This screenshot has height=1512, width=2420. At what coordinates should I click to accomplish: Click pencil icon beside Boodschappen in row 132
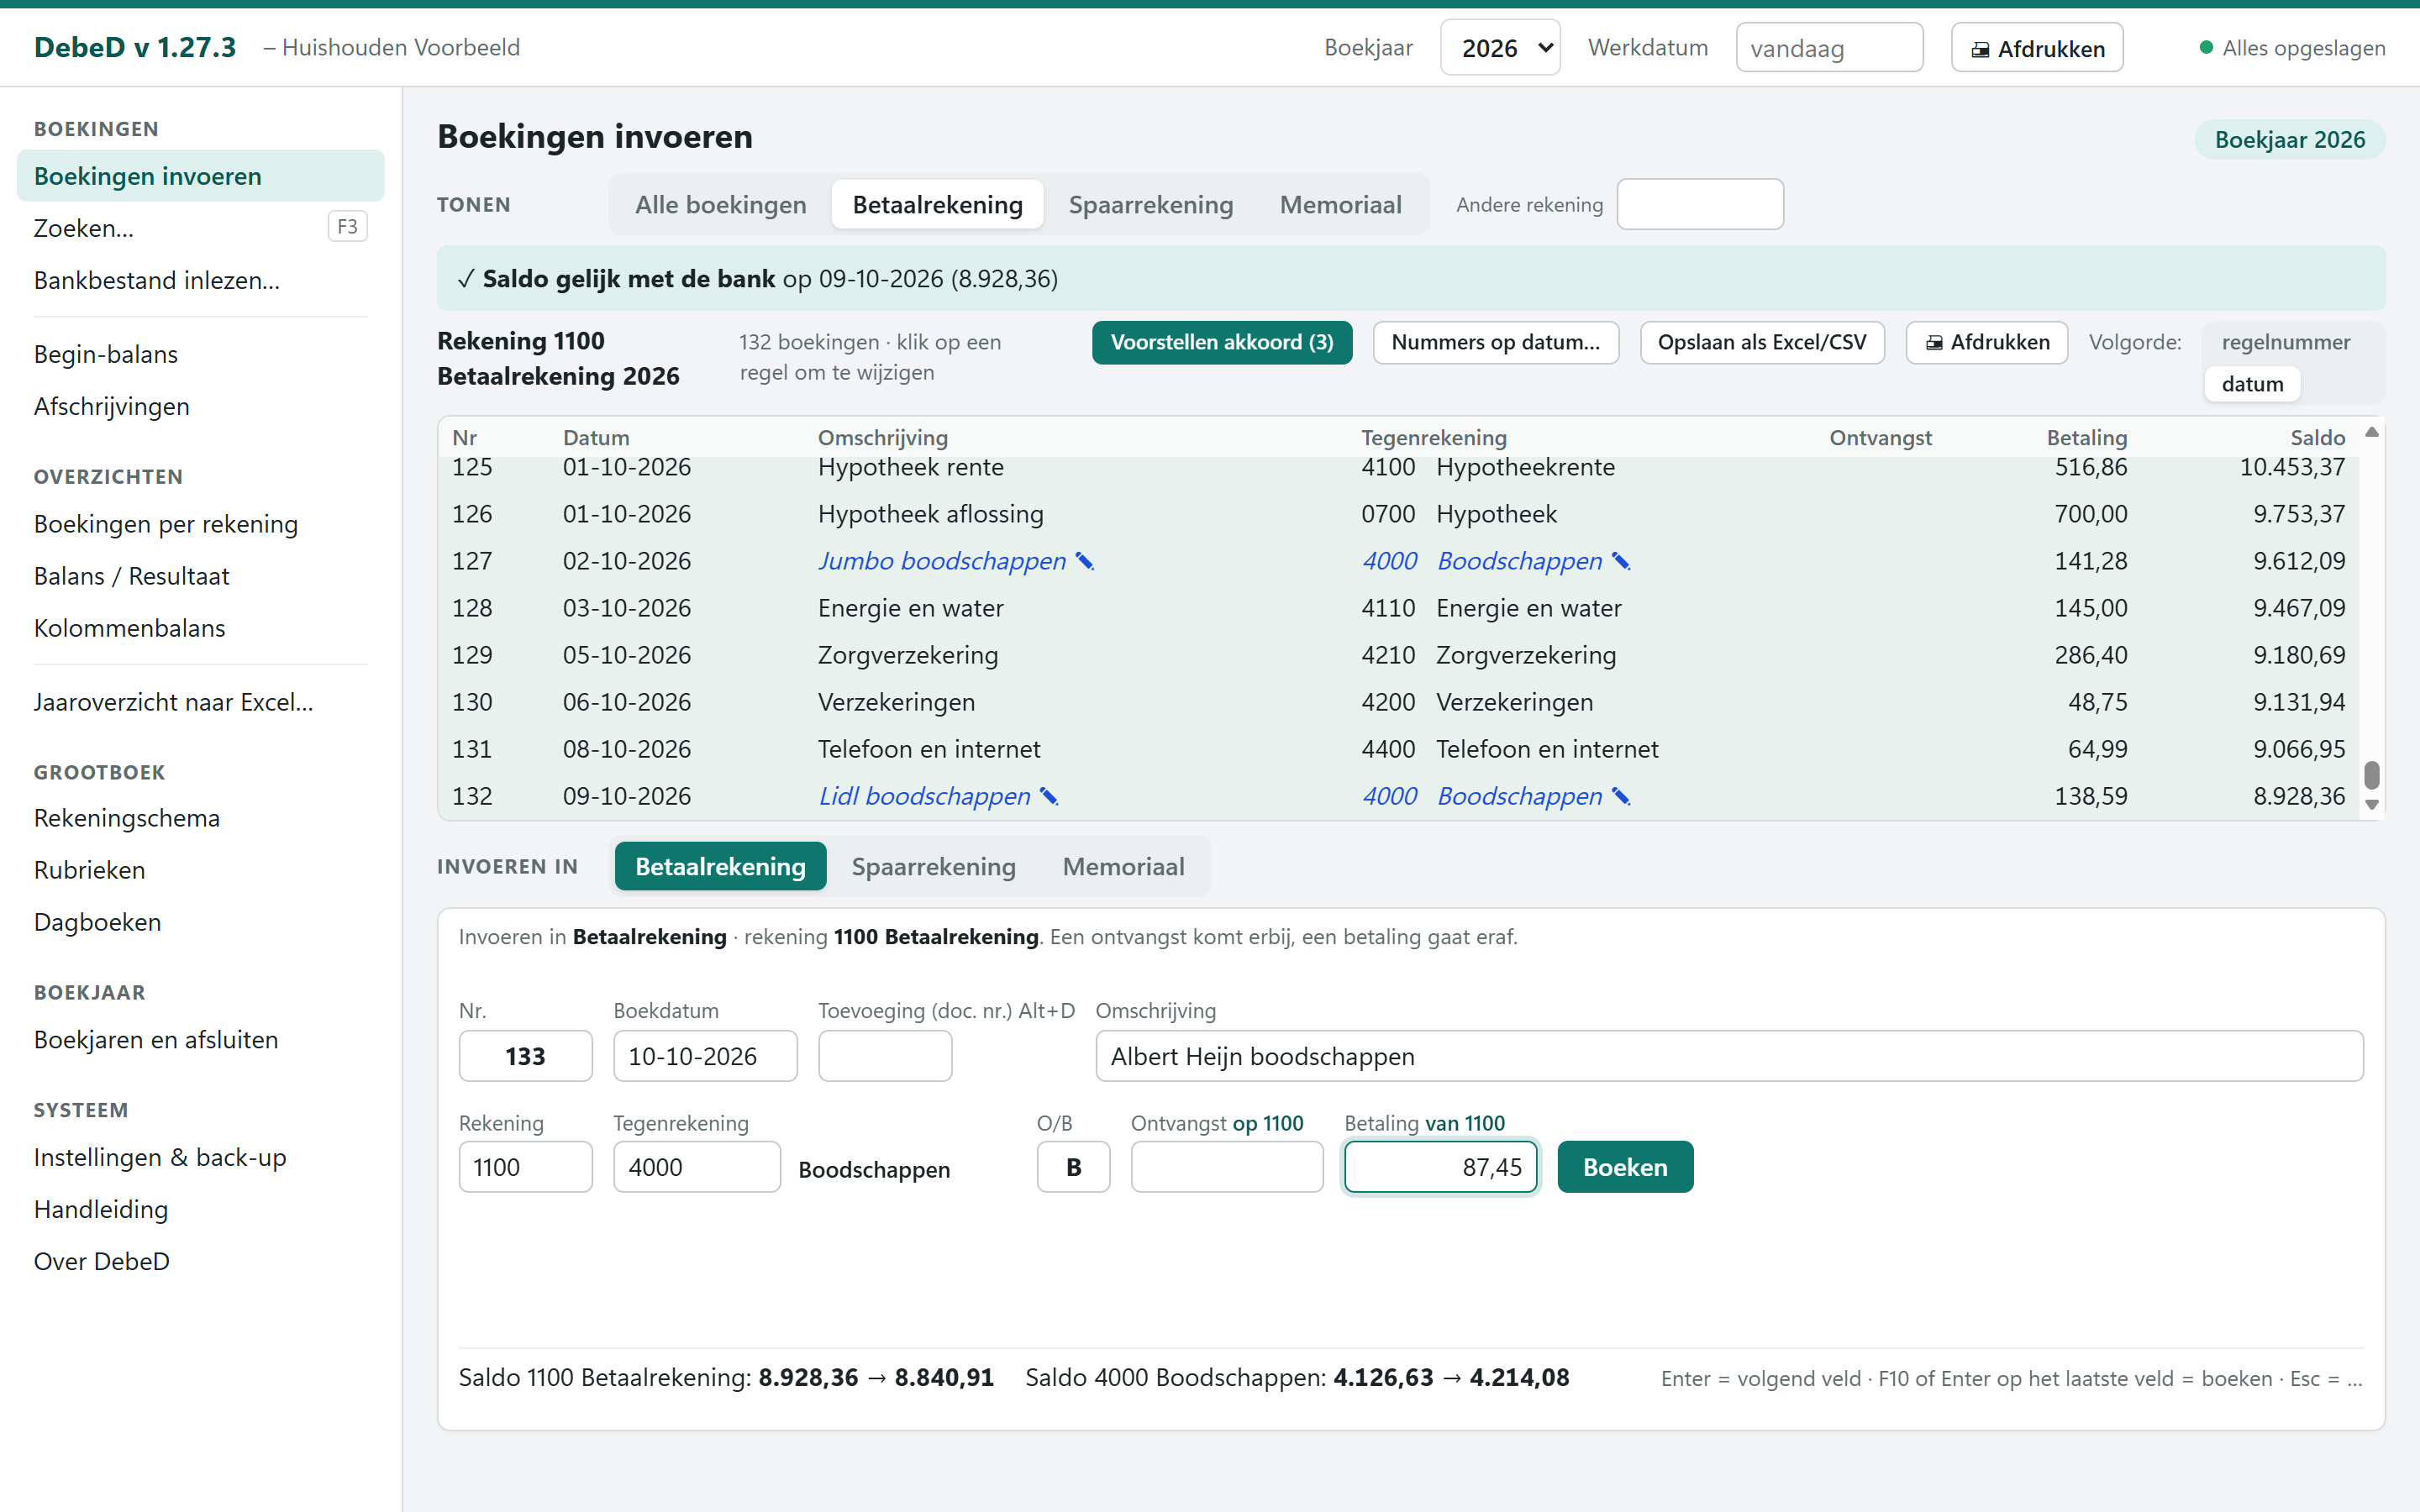[x=1621, y=796]
